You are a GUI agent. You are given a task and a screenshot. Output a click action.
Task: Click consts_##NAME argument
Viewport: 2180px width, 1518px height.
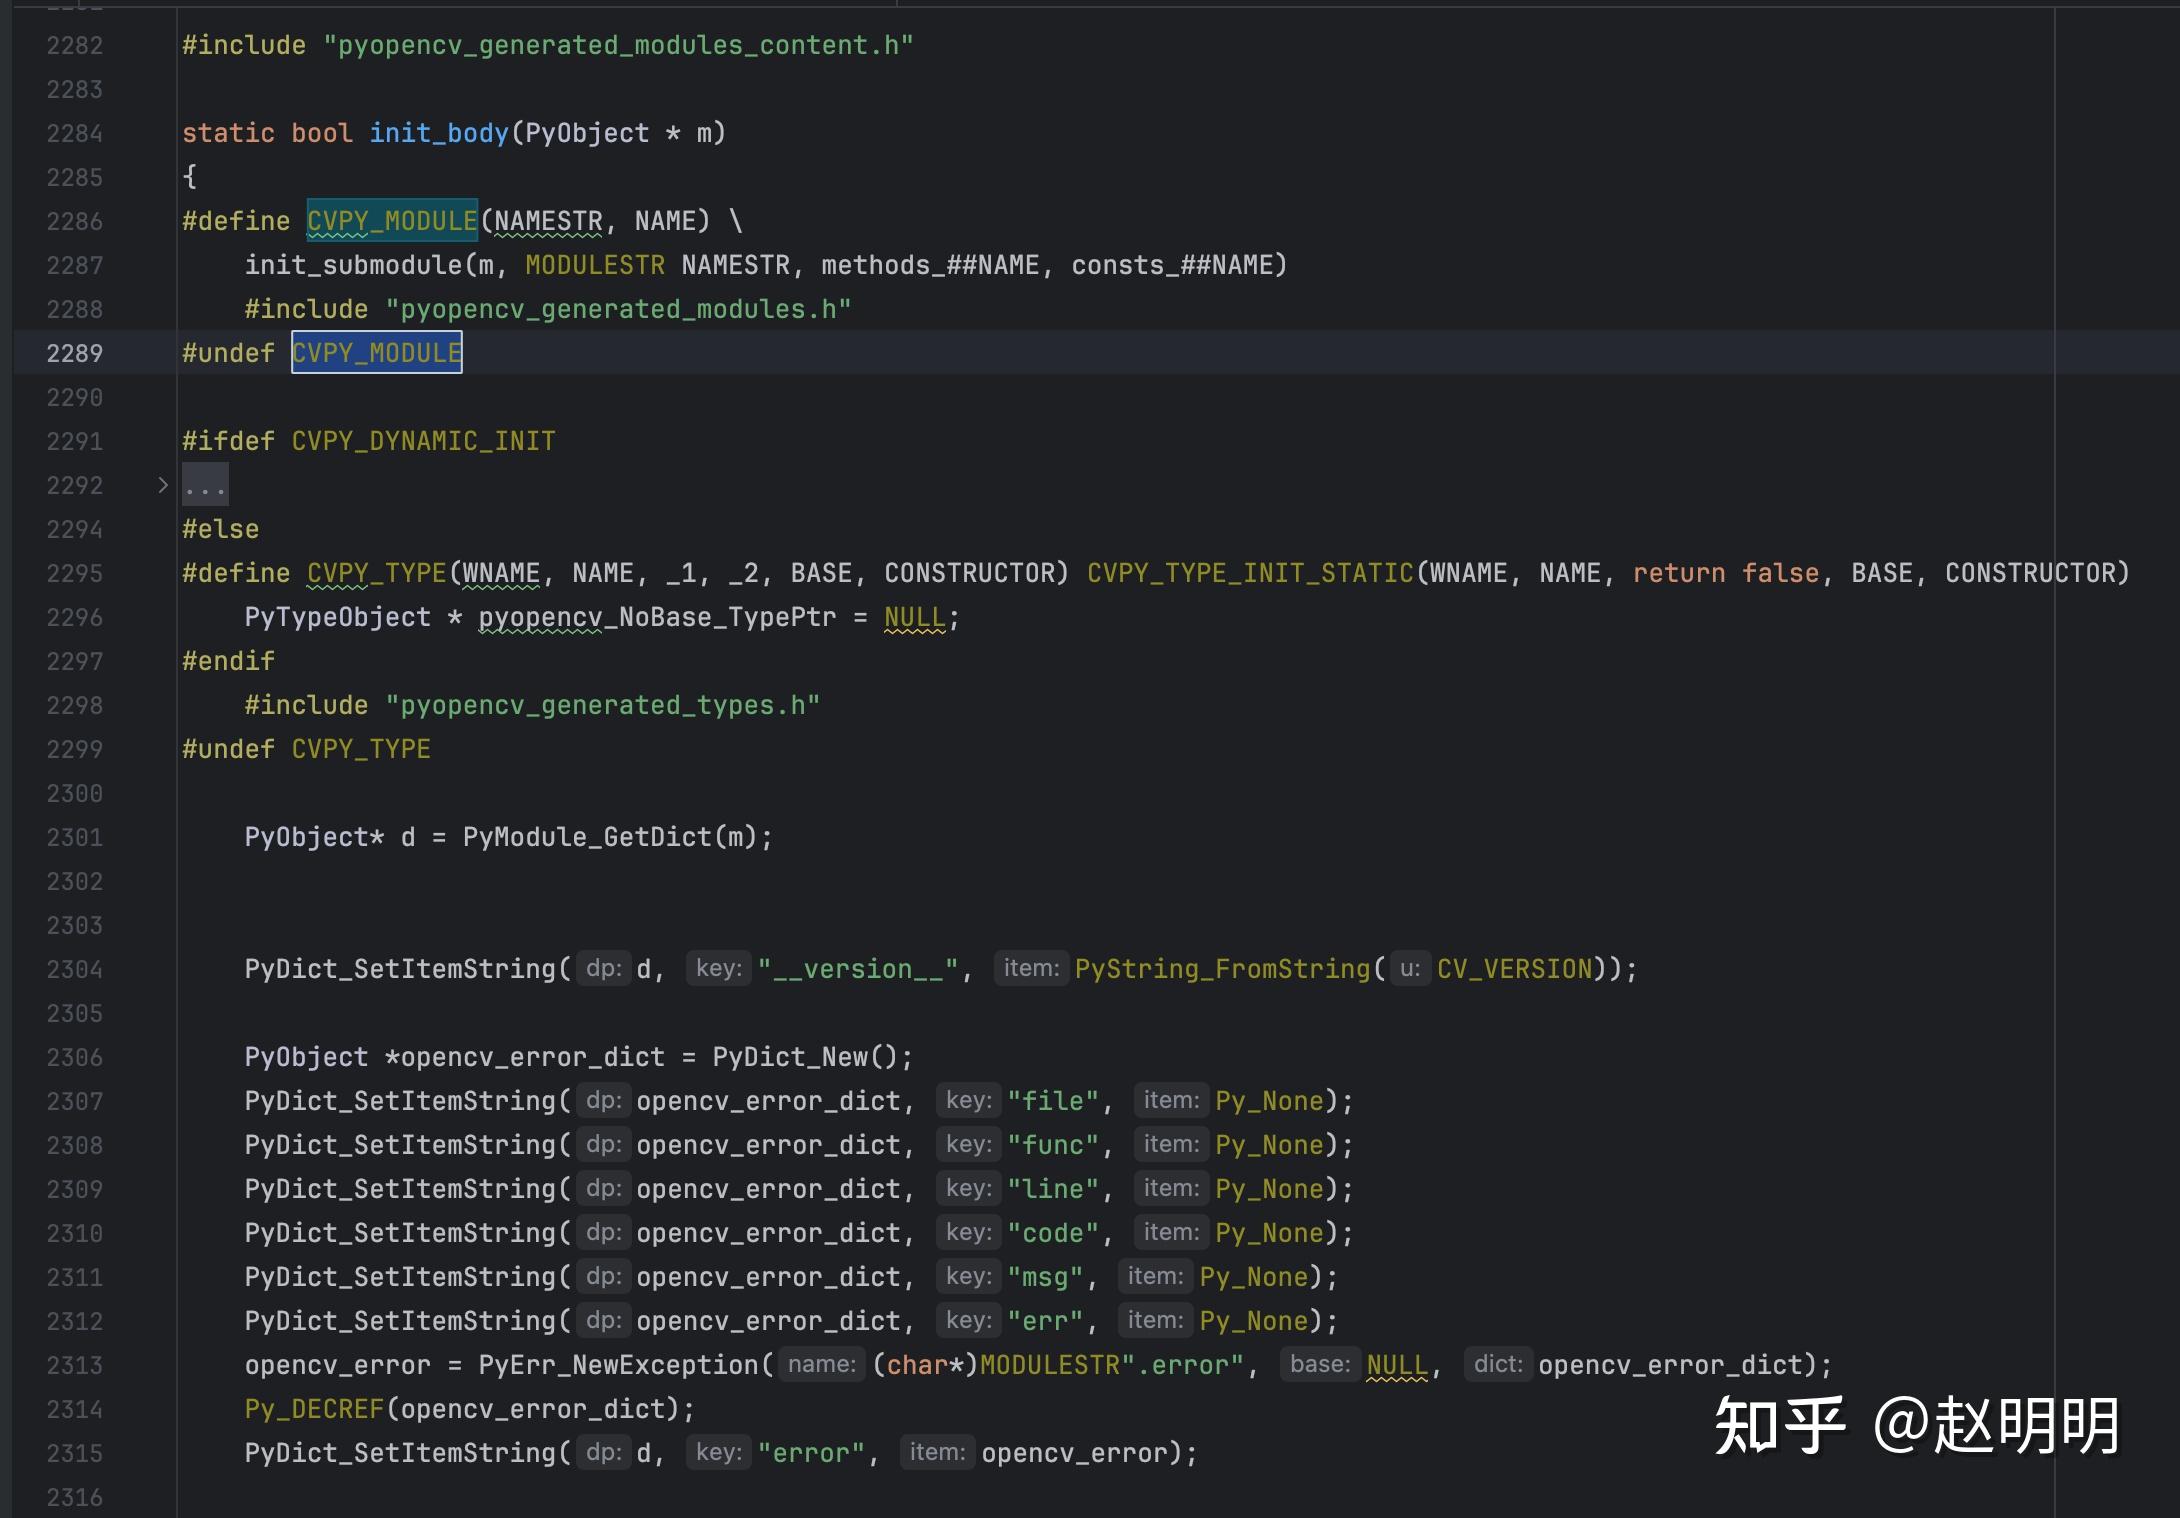tap(1172, 265)
